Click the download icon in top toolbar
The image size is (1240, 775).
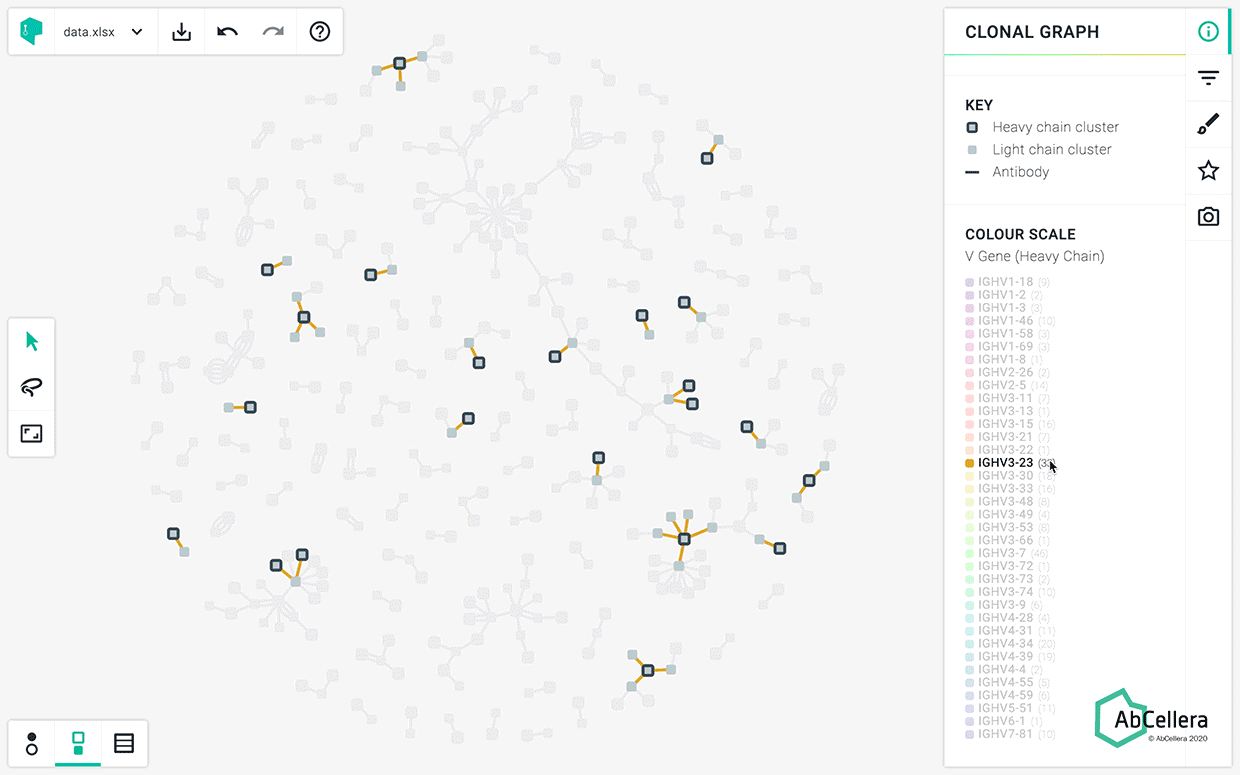point(181,32)
